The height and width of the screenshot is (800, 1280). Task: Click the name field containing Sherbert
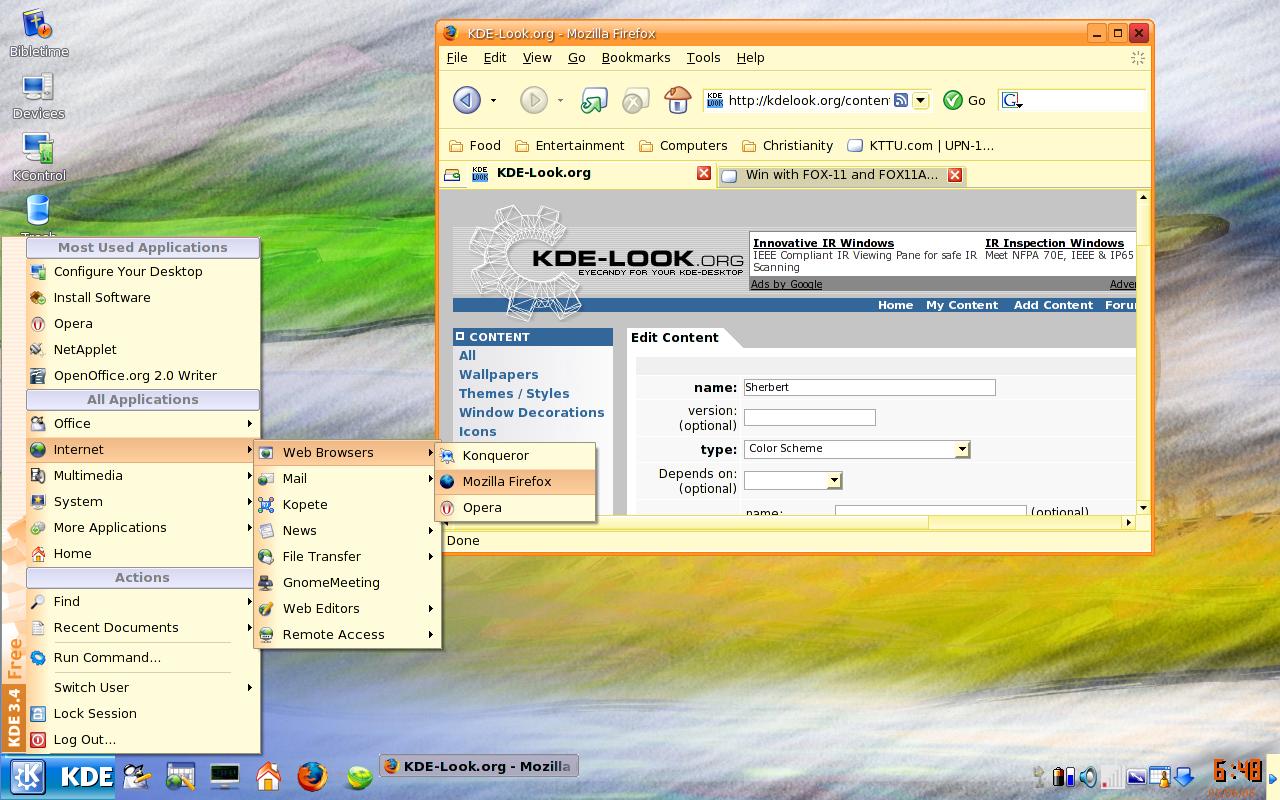point(869,387)
